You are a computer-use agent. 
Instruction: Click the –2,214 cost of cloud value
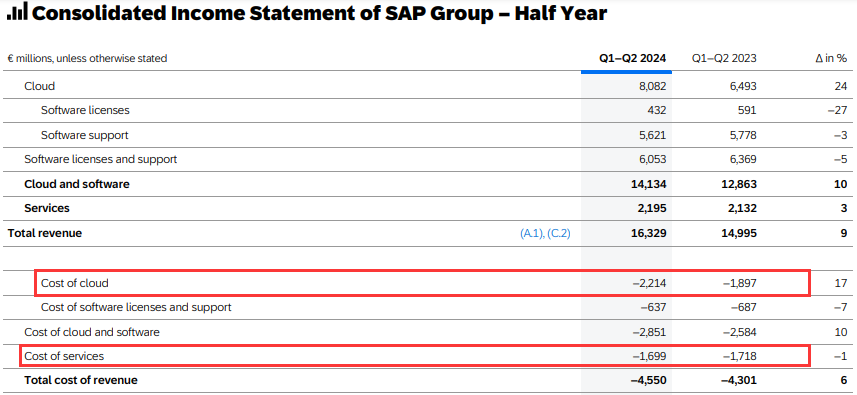coord(650,283)
